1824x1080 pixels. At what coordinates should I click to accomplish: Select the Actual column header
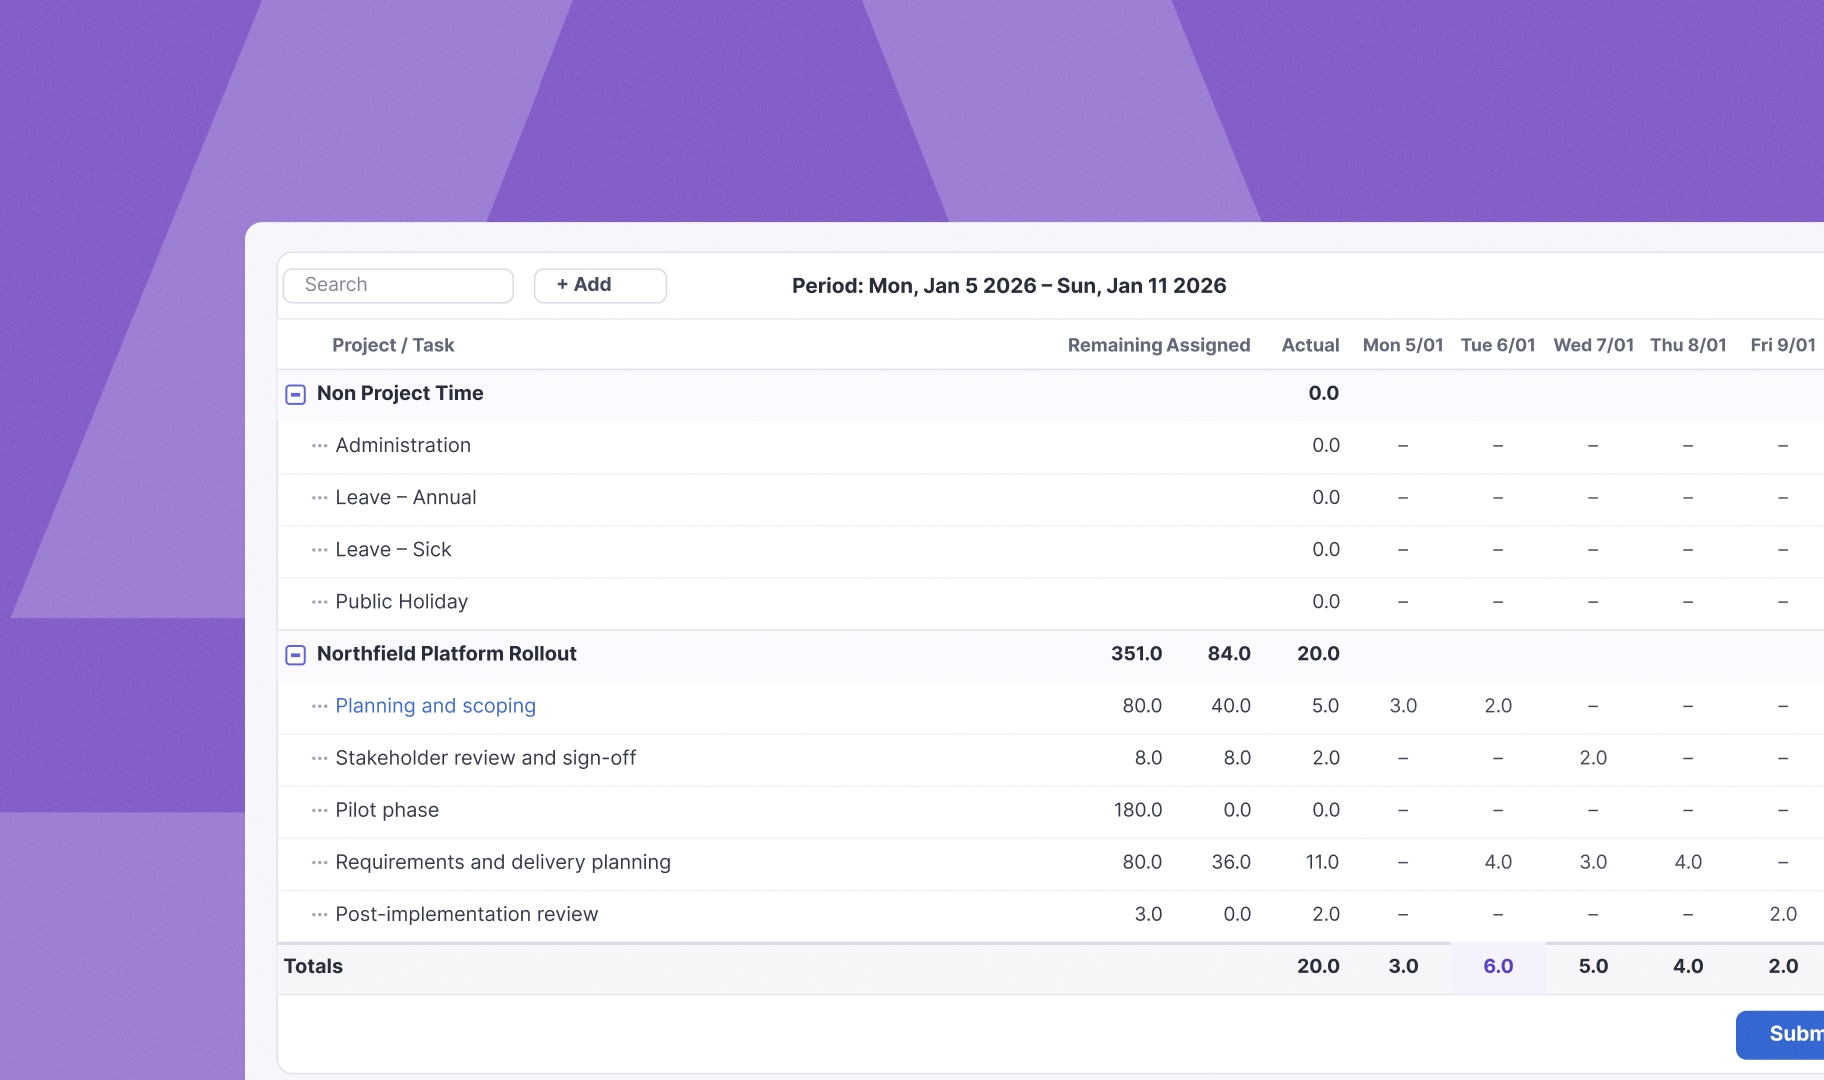click(1310, 345)
